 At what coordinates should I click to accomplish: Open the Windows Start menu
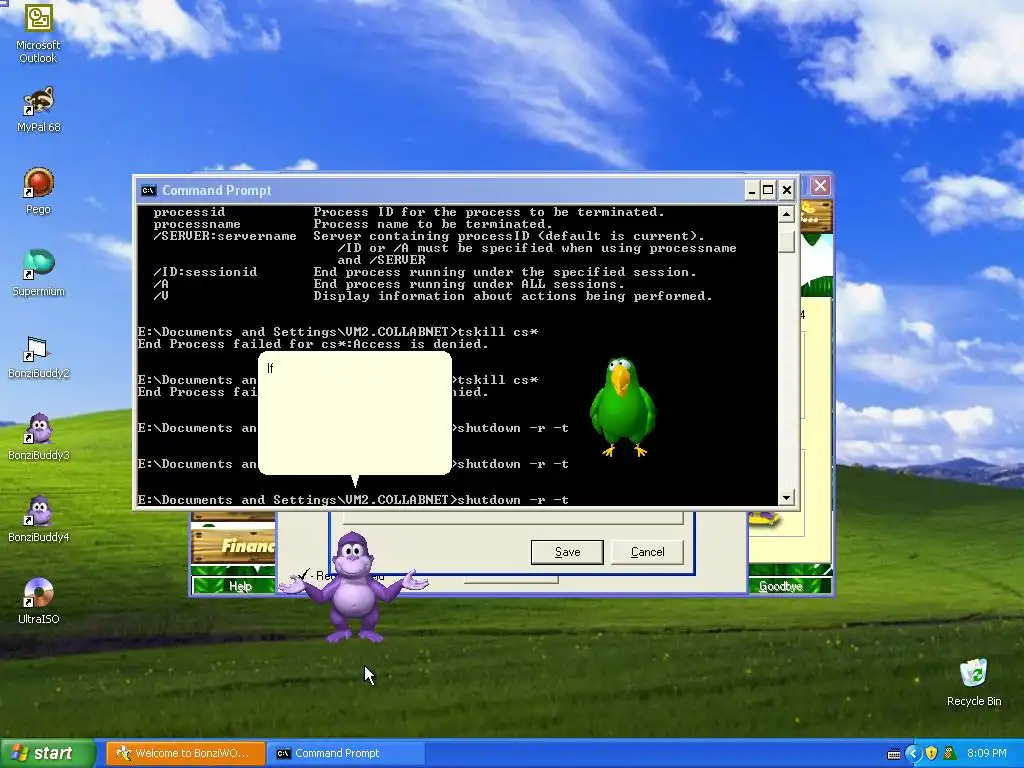pyautogui.click(x=48, y=753)
